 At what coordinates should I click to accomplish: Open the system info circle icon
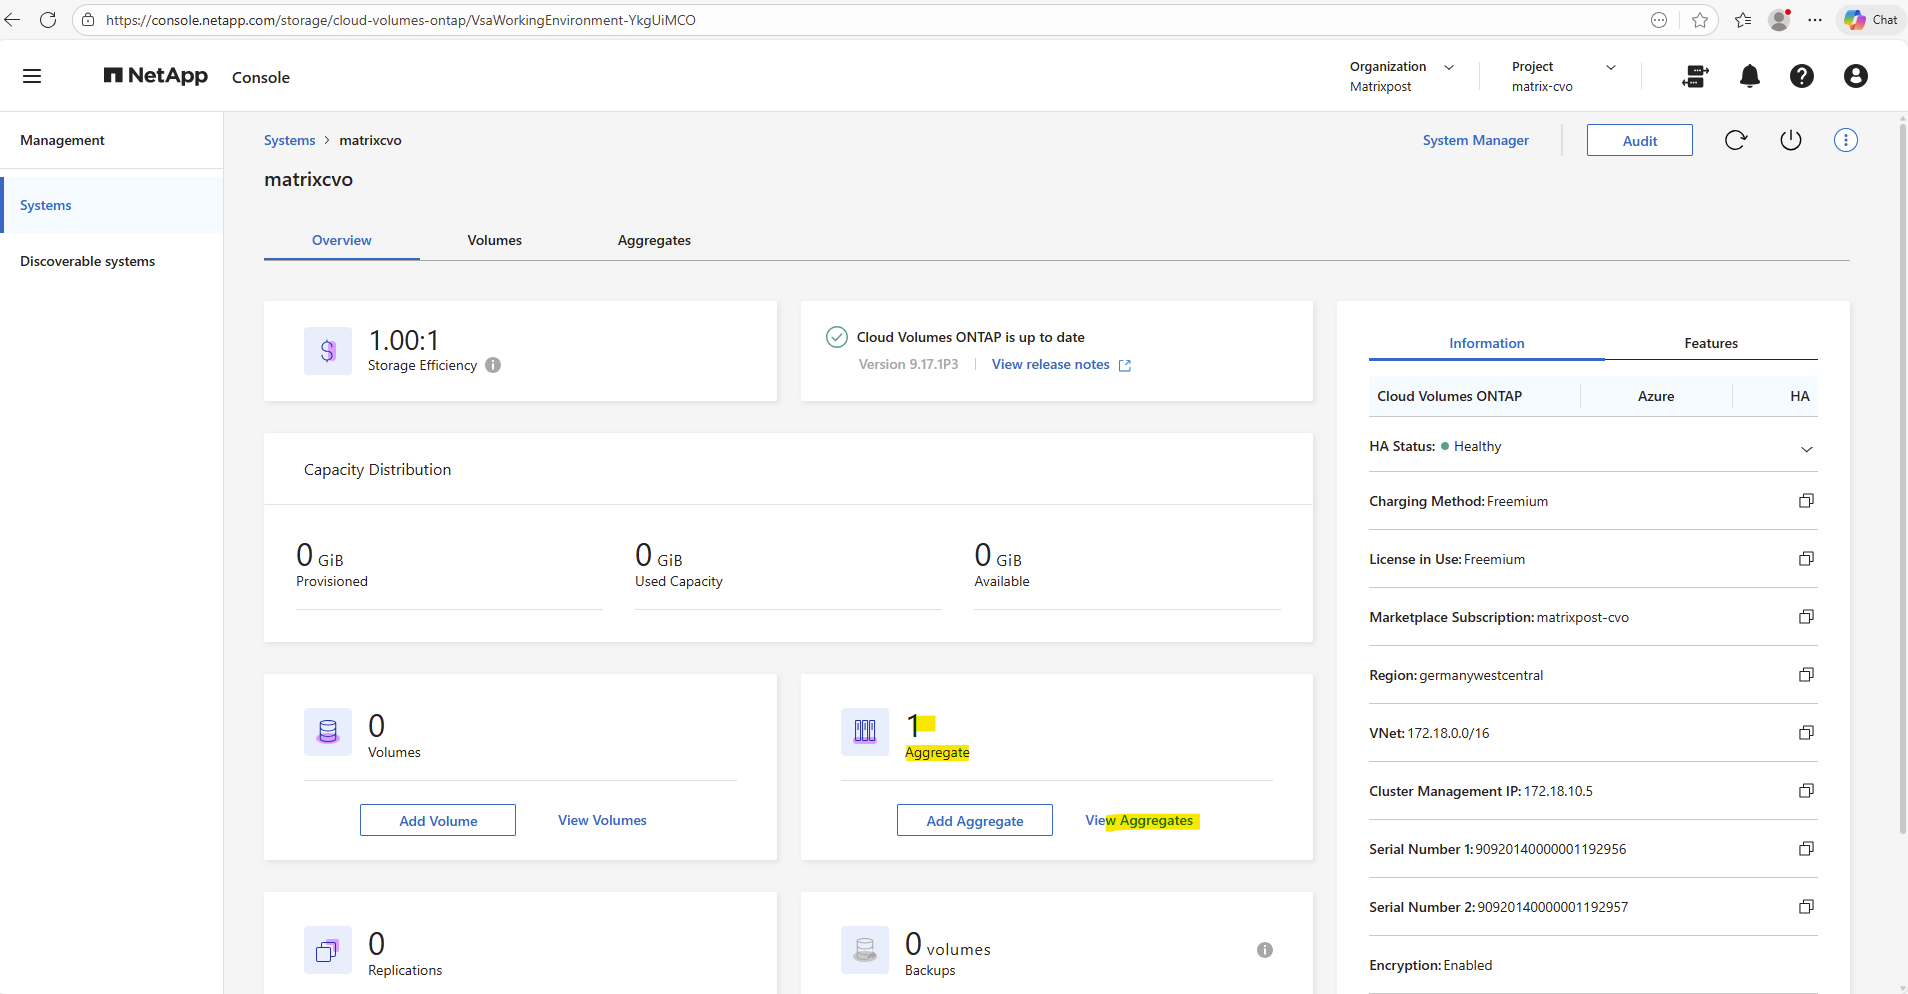[1845, 140]
